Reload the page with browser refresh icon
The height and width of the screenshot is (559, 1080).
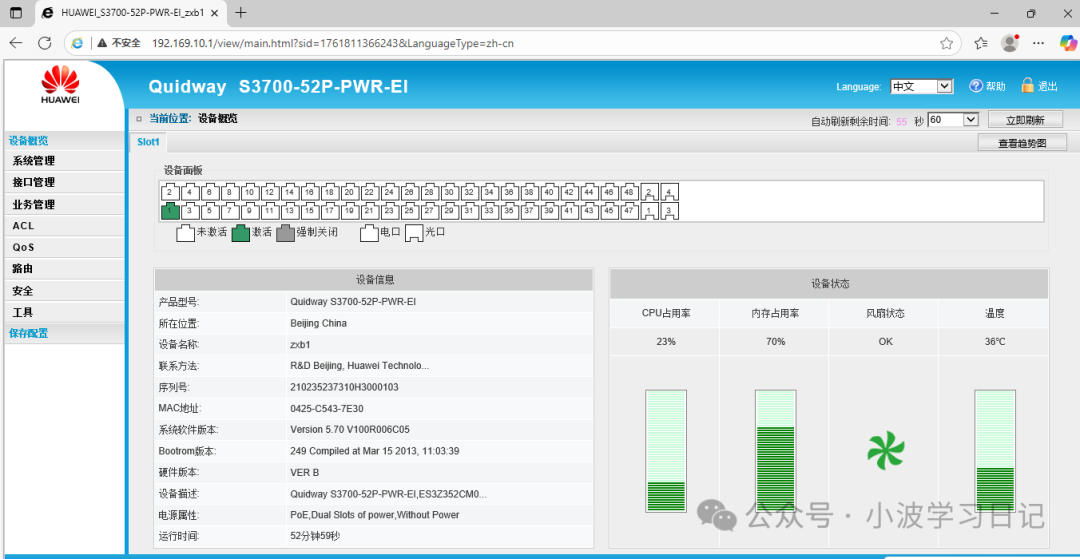pos(44,43)
